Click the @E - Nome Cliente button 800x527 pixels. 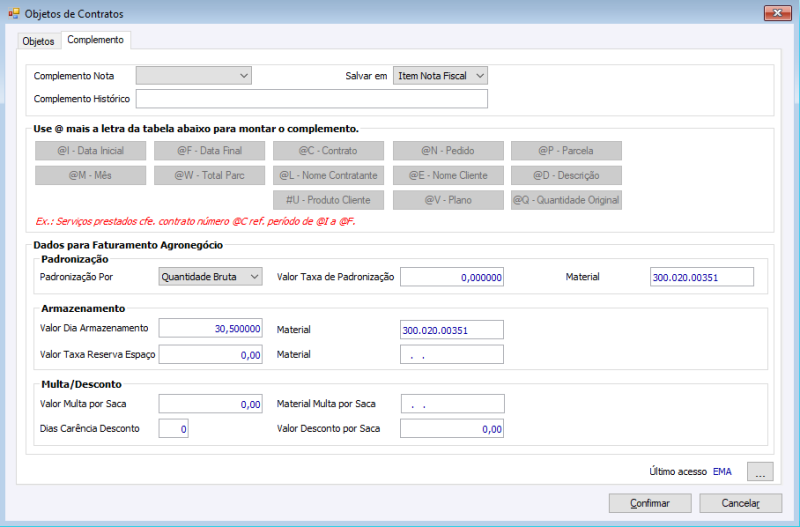tap(448, 175)
